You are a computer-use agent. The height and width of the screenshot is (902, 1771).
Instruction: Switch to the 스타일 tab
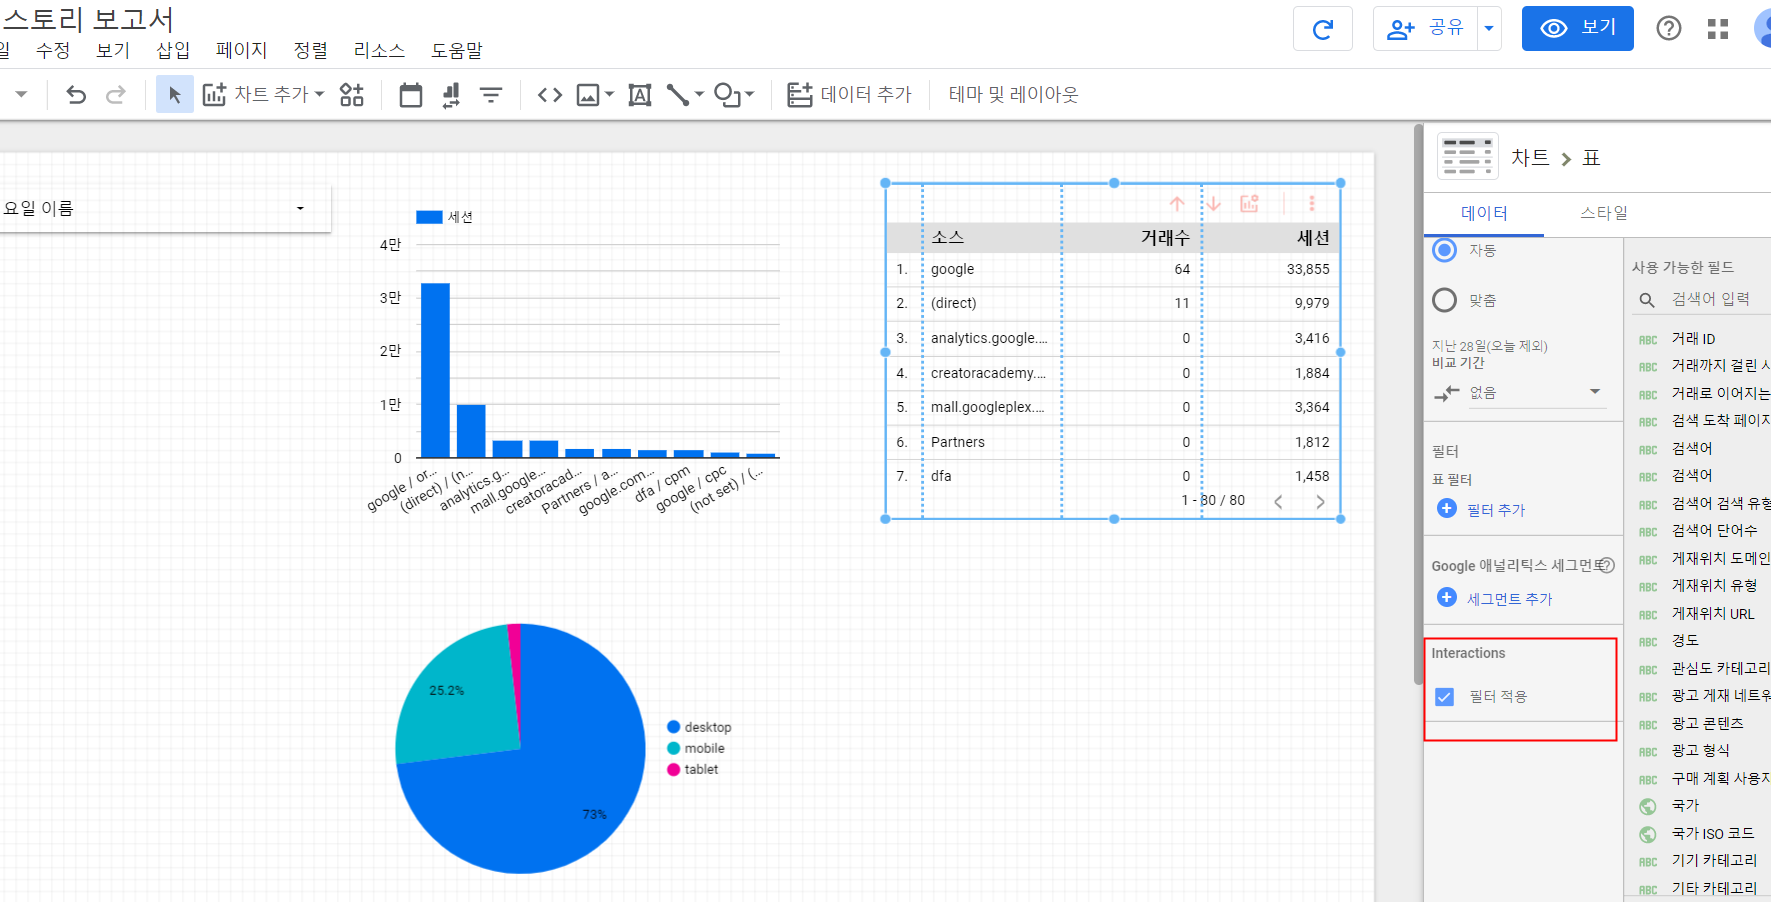[1604, 213]
